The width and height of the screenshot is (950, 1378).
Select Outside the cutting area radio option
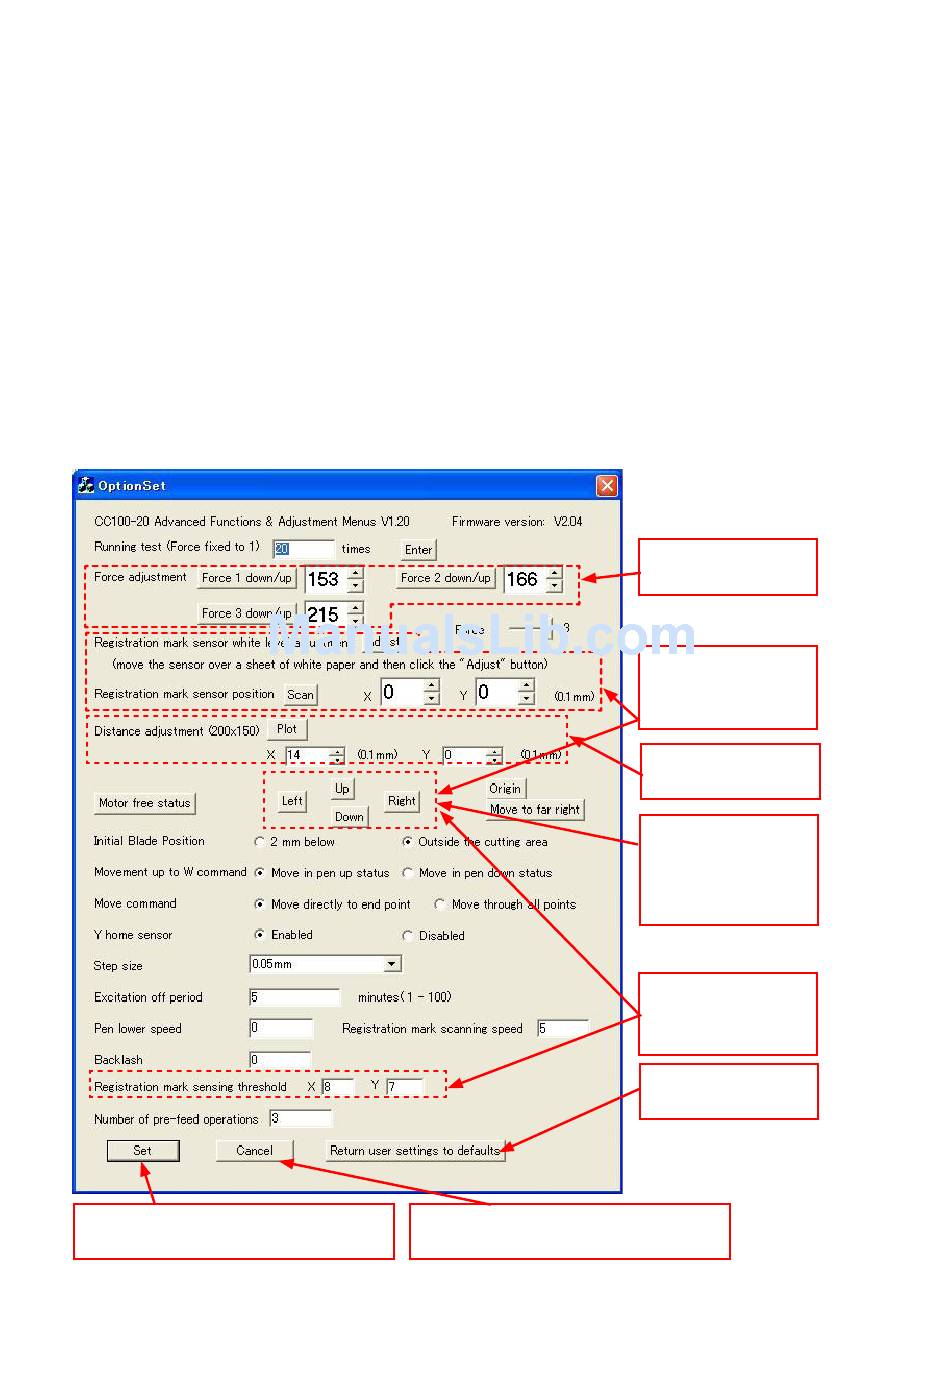click(408, 842)
